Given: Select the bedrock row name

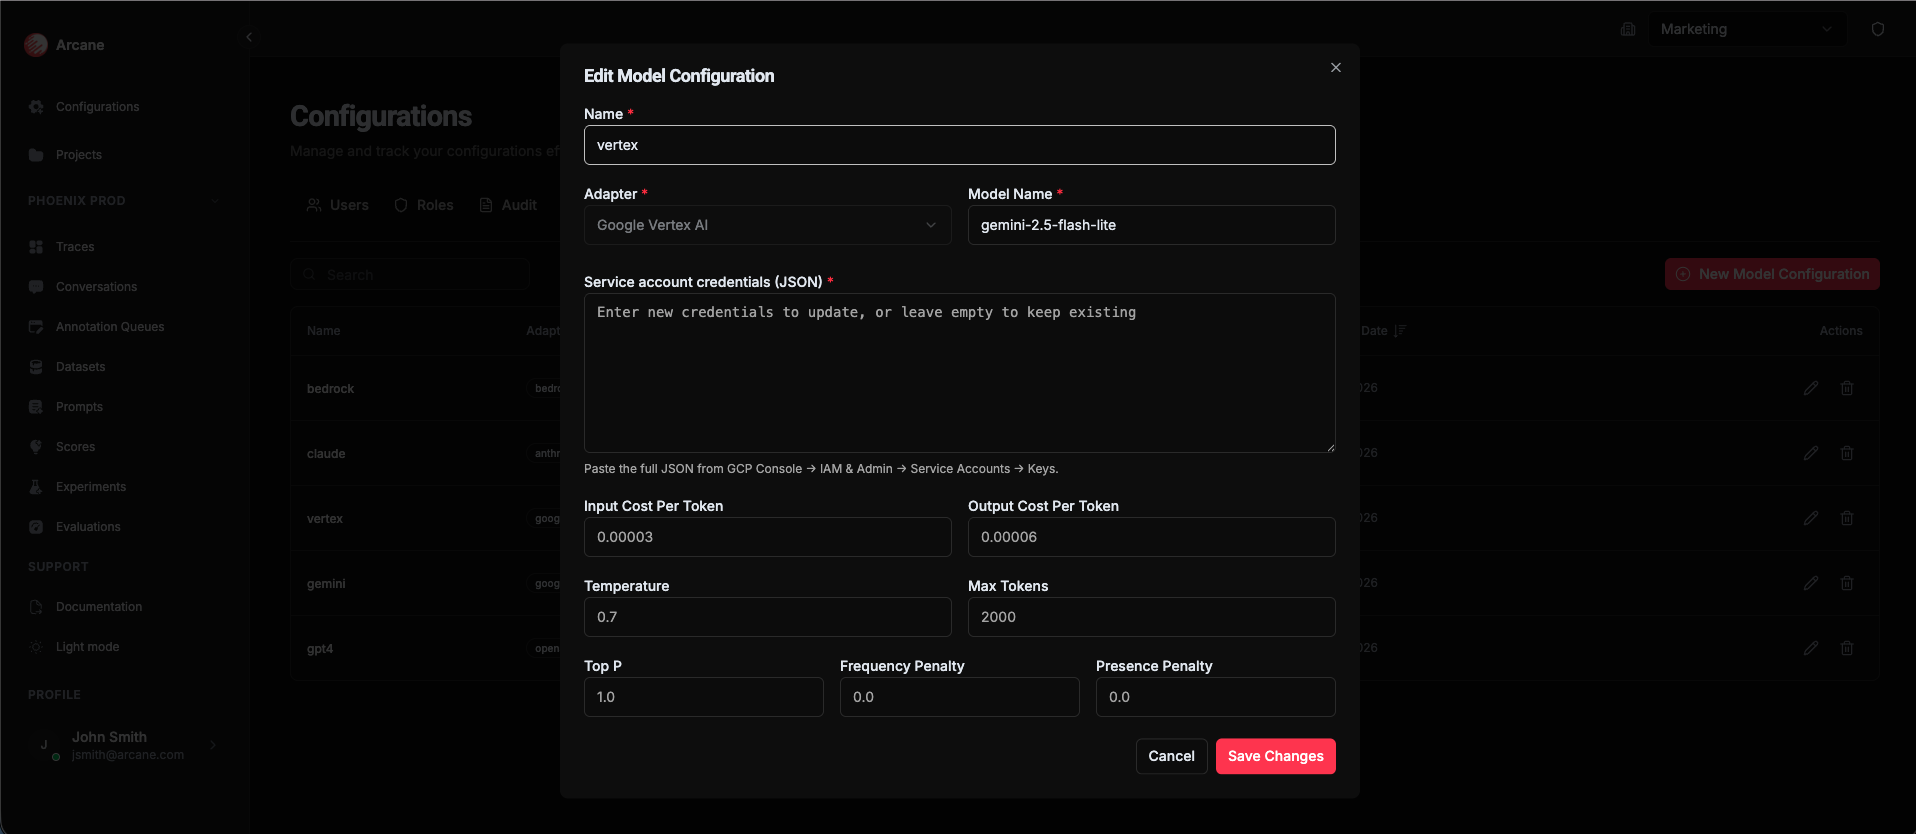Looking at the screenshot, I should click(x=330, y=389).
